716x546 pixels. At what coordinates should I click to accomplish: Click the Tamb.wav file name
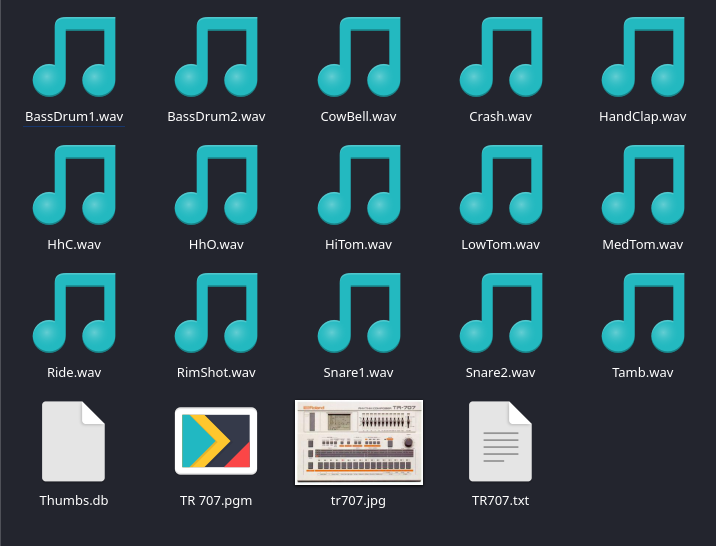[642, 373]
